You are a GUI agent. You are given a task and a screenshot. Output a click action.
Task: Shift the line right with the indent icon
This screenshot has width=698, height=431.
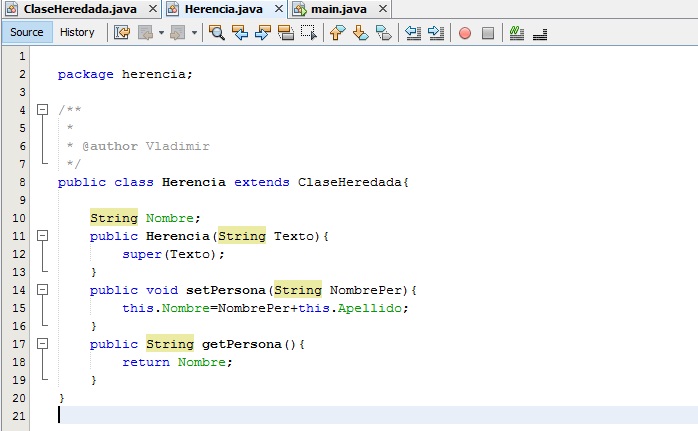435,33
